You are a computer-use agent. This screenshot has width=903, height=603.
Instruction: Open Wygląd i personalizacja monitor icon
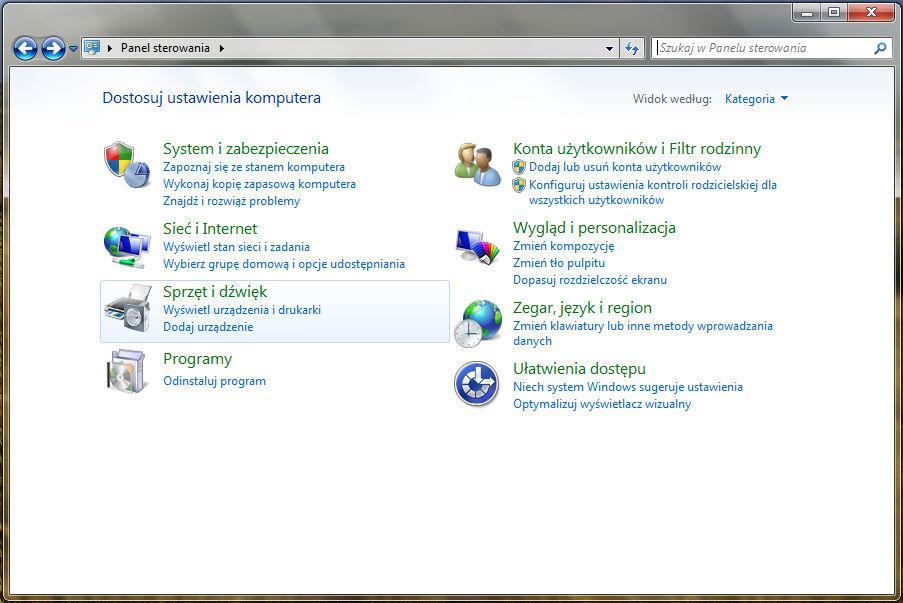(x=477, y=246)
